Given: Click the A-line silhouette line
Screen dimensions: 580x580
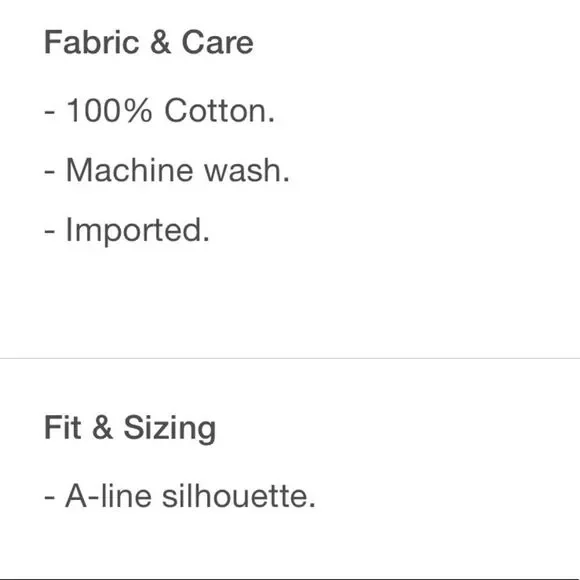Looking at the screenshot, I should tap(180, 496).
